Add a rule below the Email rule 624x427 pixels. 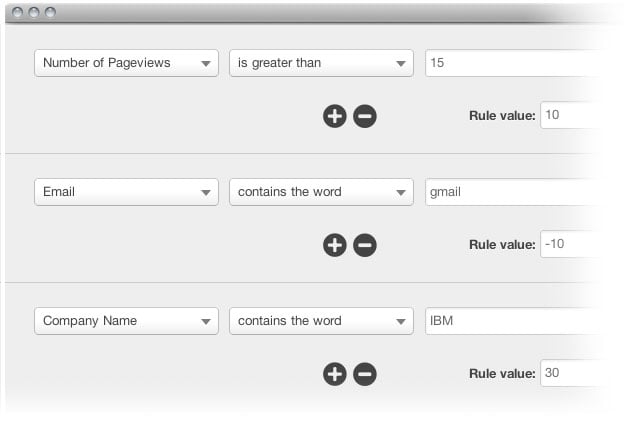point(334,245)
